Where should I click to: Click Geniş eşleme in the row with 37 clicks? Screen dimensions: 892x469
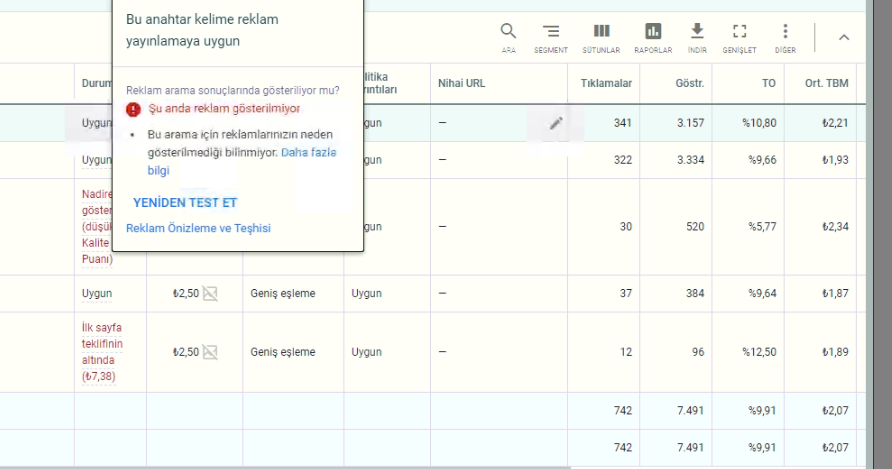click(283, 294)
